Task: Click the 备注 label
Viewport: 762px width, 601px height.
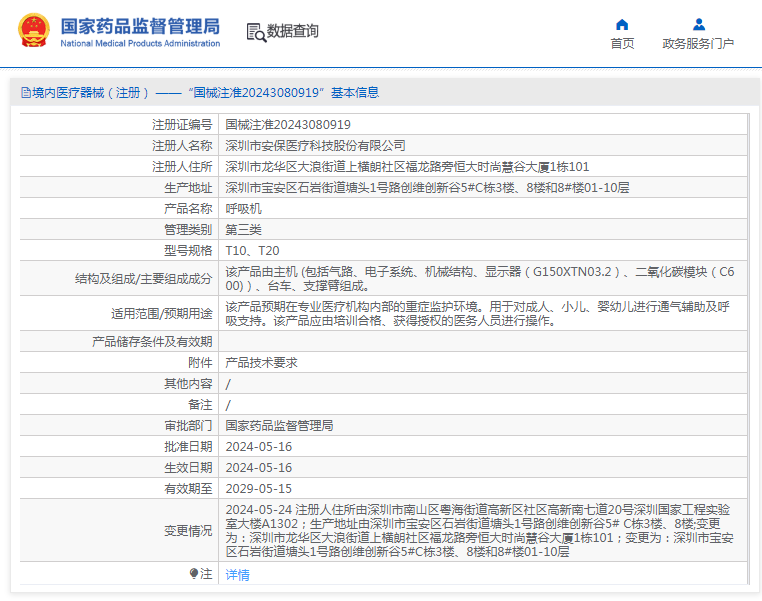Action: 200,405
